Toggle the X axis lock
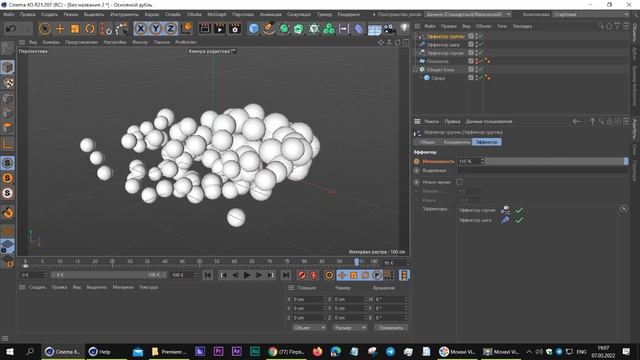This screenshot has height=360, width=640. 140,29
